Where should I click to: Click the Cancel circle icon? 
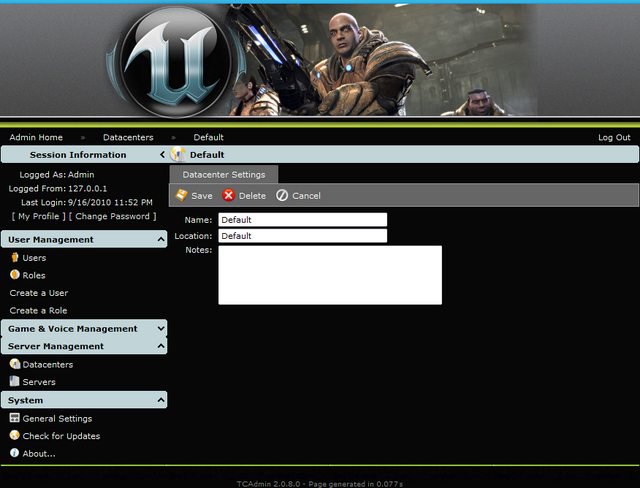pyautogui.click(x=282, y=196)
